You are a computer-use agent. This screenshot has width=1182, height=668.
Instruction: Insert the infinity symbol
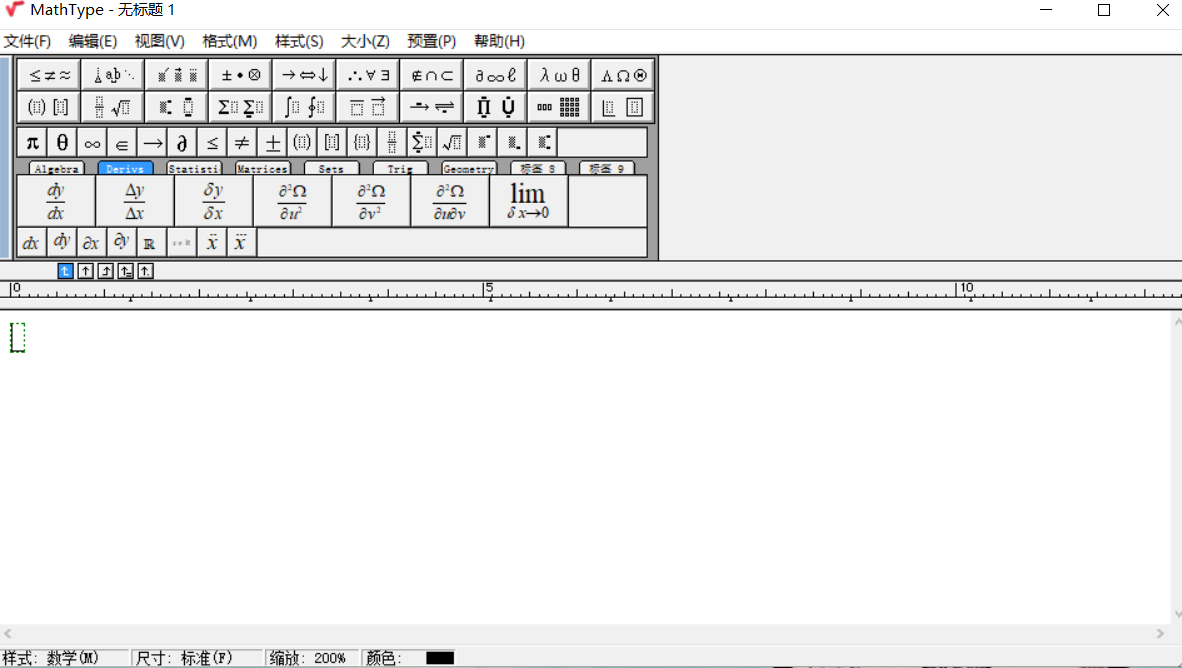click(92, 142)
